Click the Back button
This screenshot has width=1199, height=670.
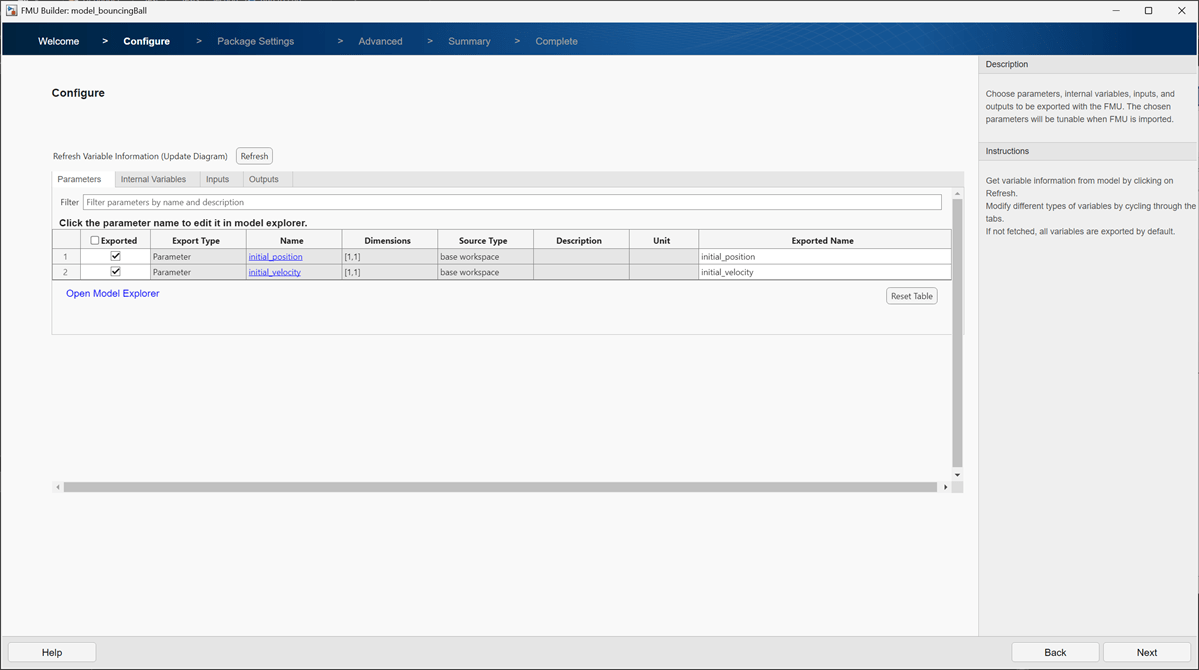pyautogui.click(x=1055, y=652)
